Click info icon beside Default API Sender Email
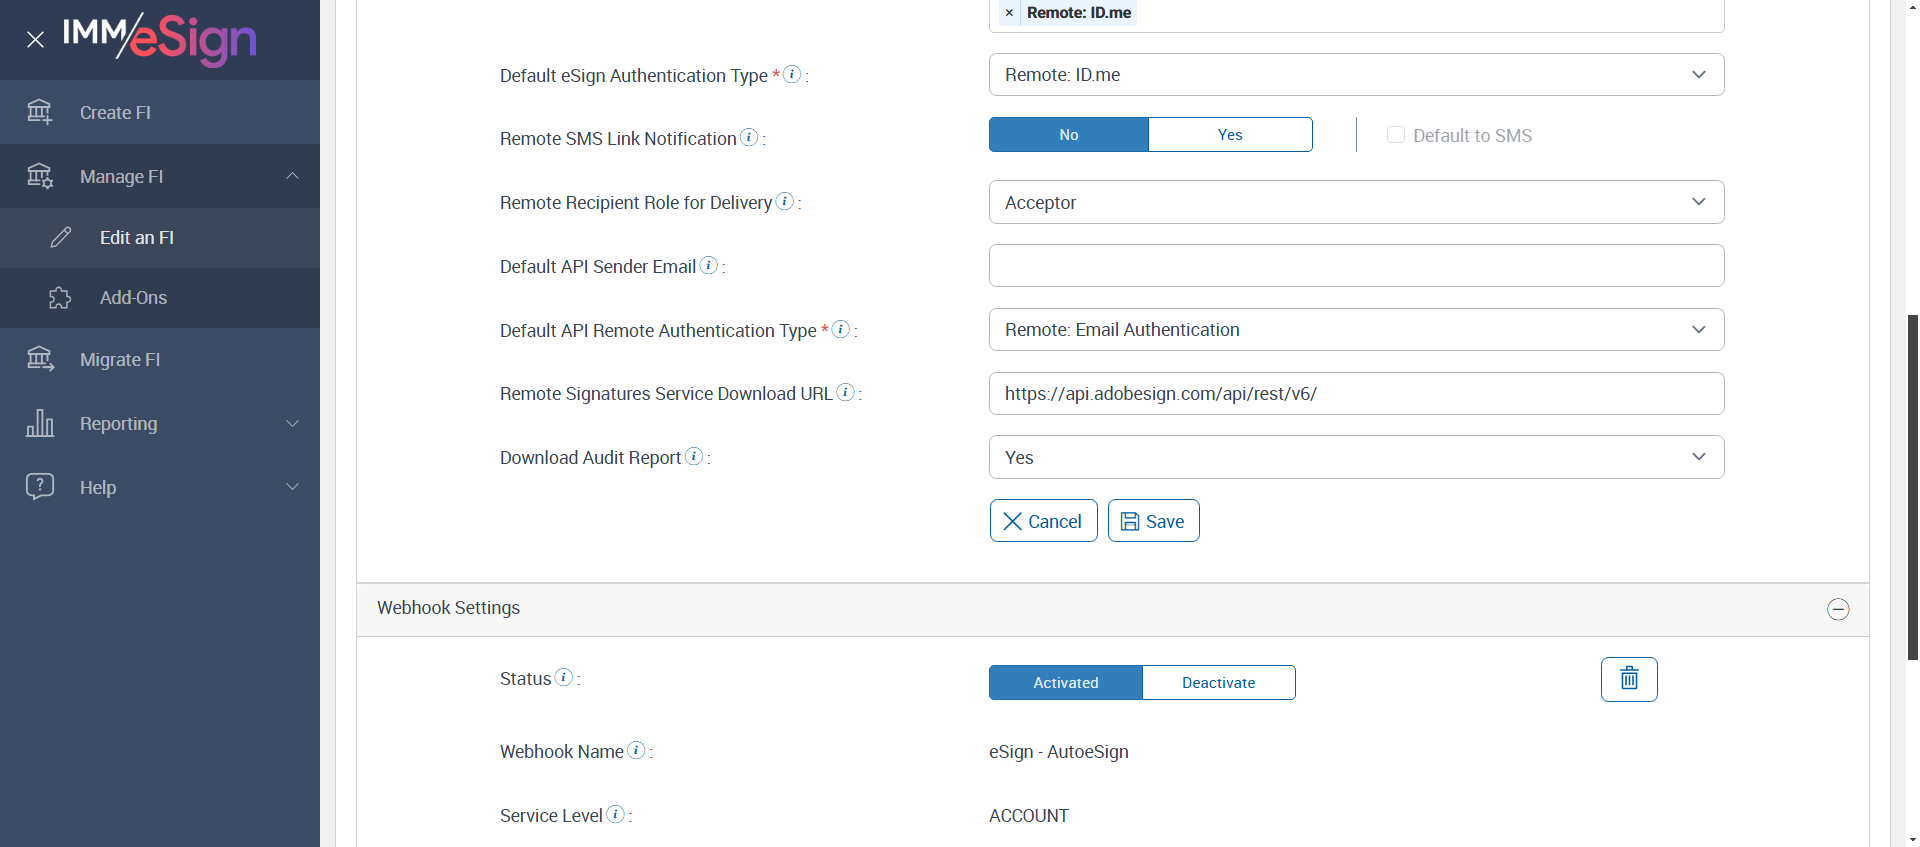The image size is (1920, 847). pyautogui.click(x=709, y=265)
